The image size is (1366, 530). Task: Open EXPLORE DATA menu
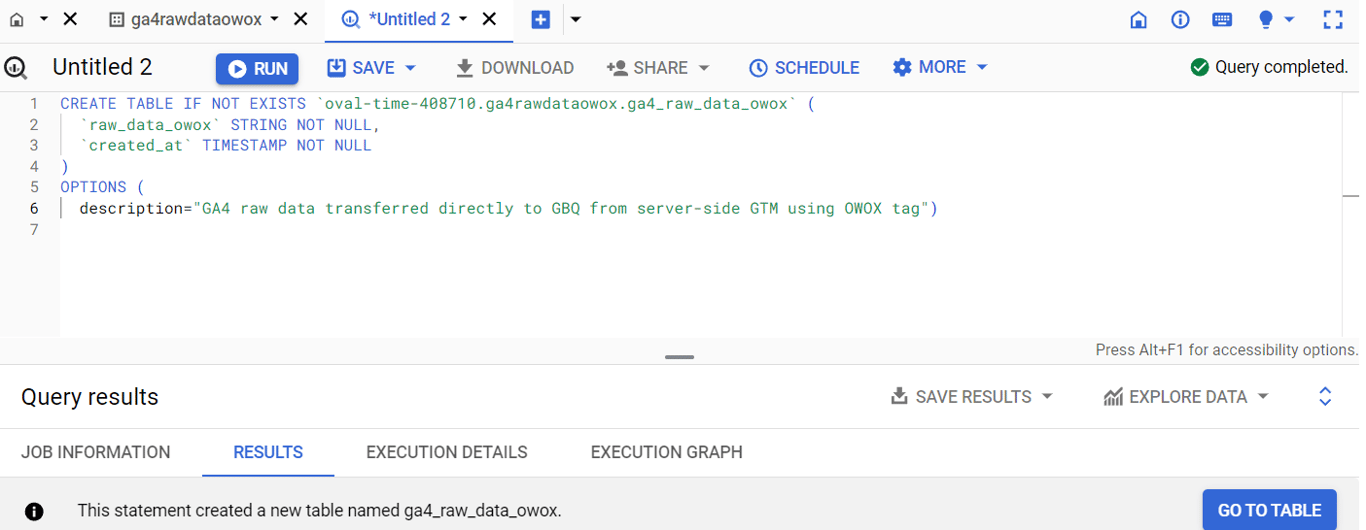1186,397
